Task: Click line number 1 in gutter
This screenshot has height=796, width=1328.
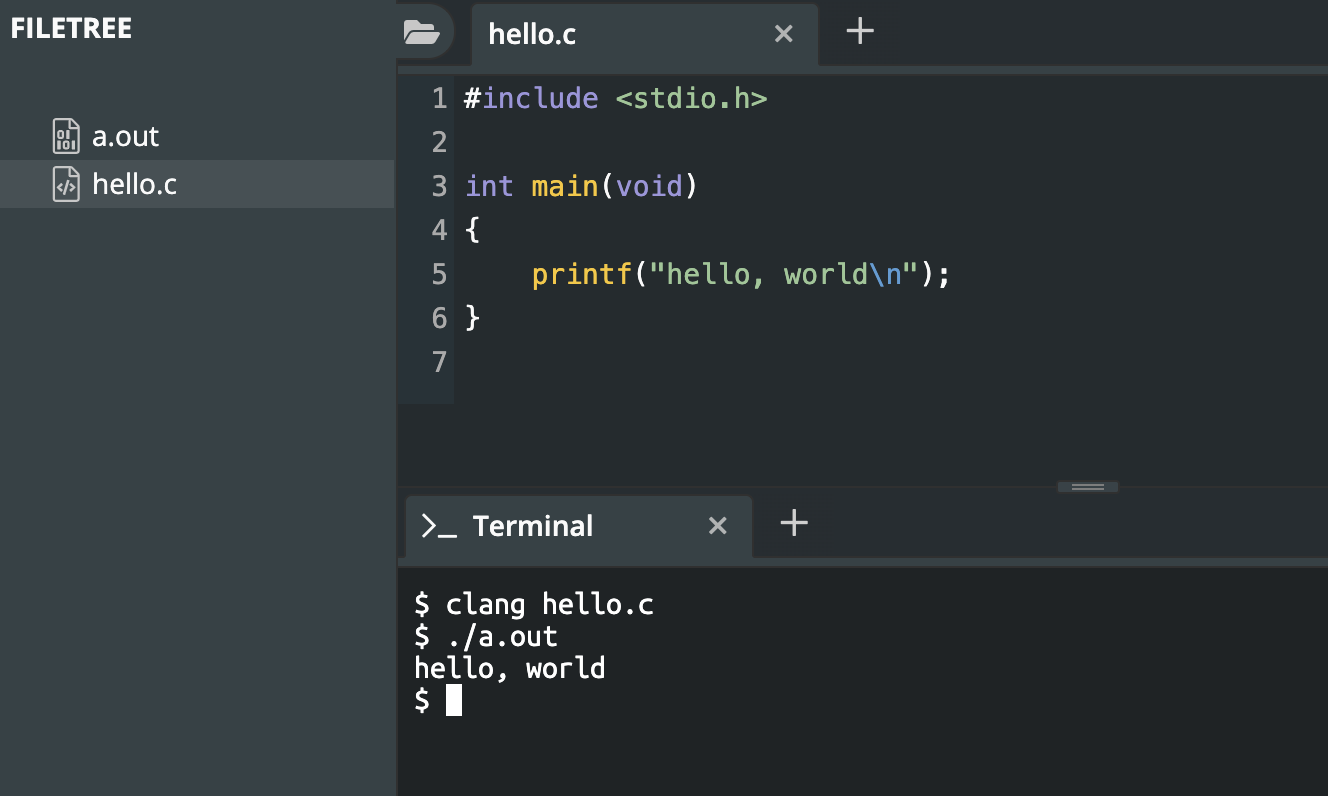Action: (x=439, y=99)
